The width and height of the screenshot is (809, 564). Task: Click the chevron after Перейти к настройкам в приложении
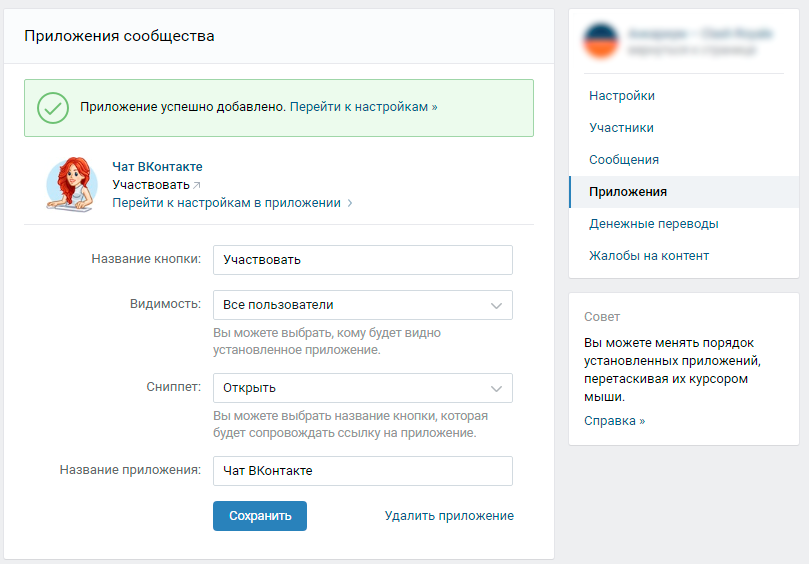[350, 203]
